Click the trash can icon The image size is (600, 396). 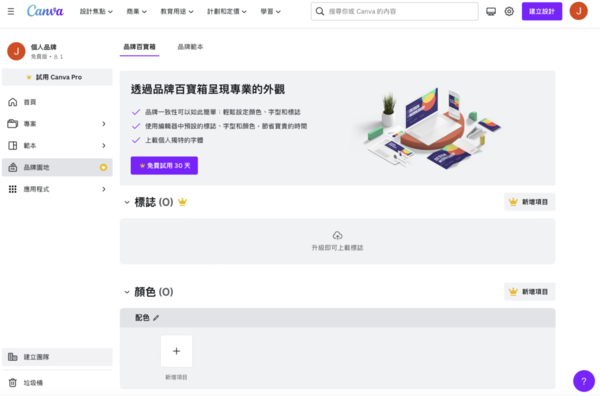13,383
